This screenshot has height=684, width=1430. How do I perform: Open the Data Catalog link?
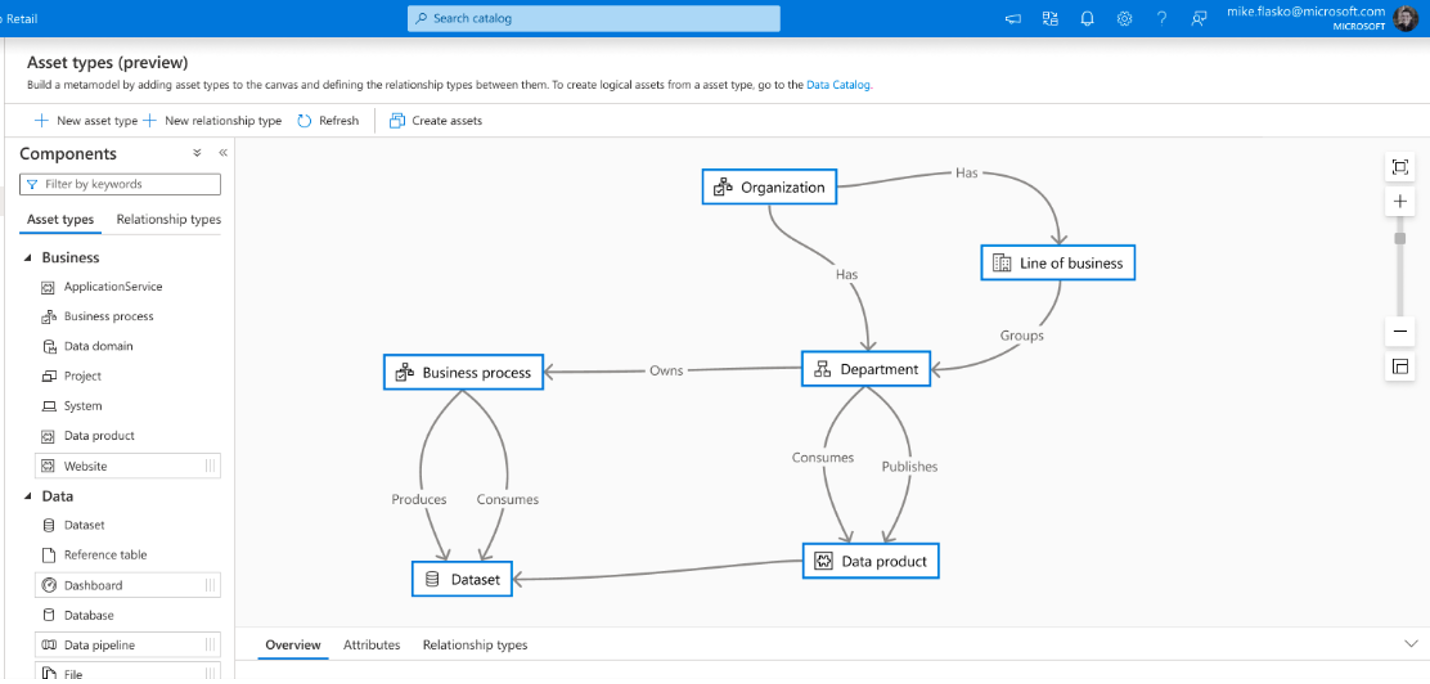point(838,85)
